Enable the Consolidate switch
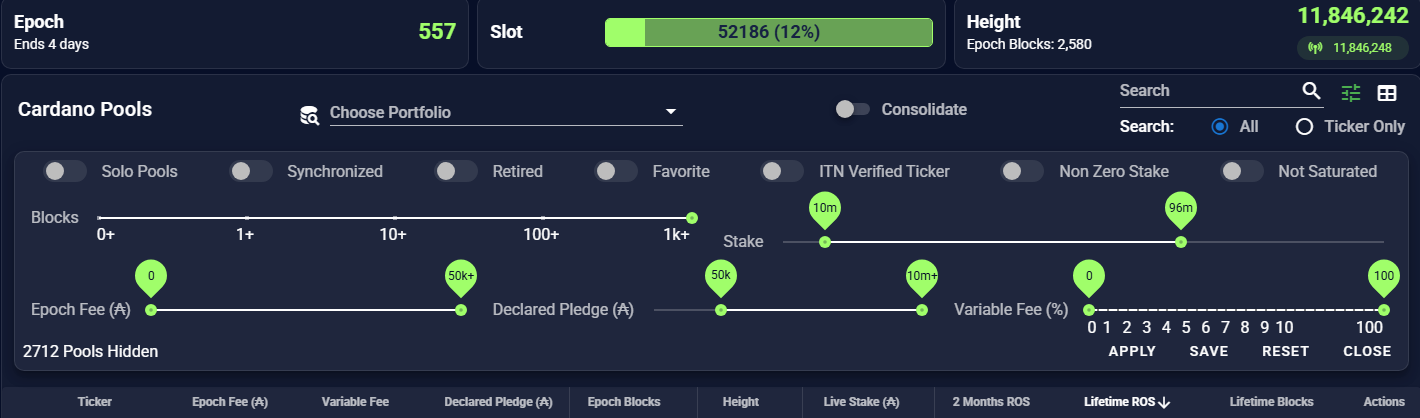Image resolution: width=1420 pixels, height=418 pixels. (x=853, y=109)
